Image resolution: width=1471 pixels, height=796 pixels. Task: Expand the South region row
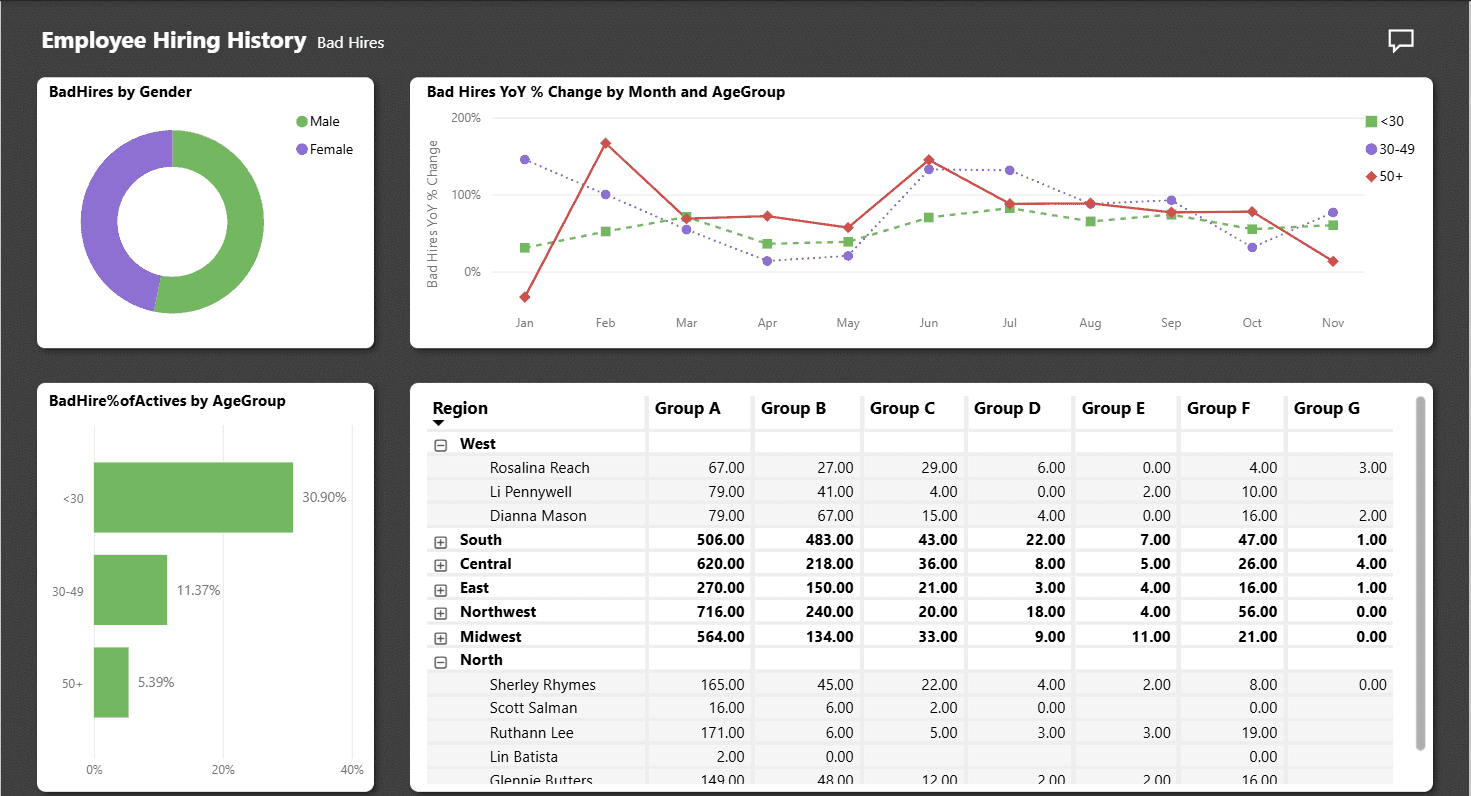[x=440, y=541]
